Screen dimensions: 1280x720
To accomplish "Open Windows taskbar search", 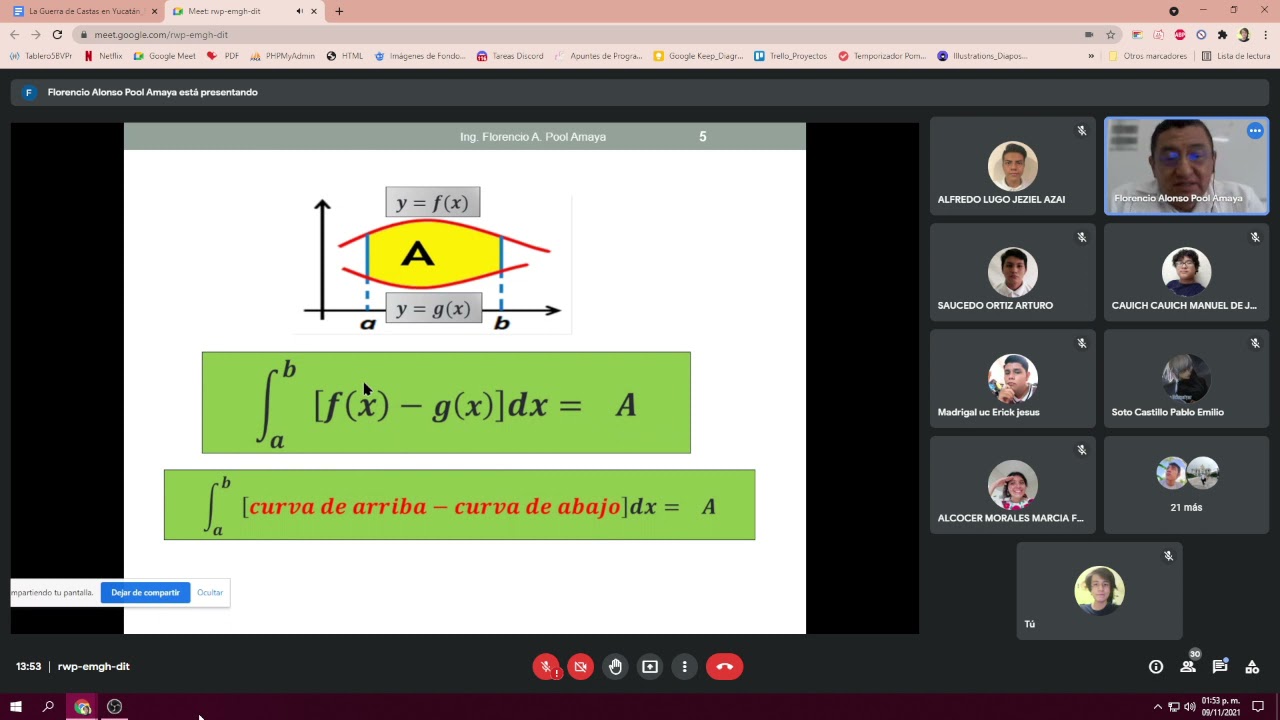I will (48, 707).
